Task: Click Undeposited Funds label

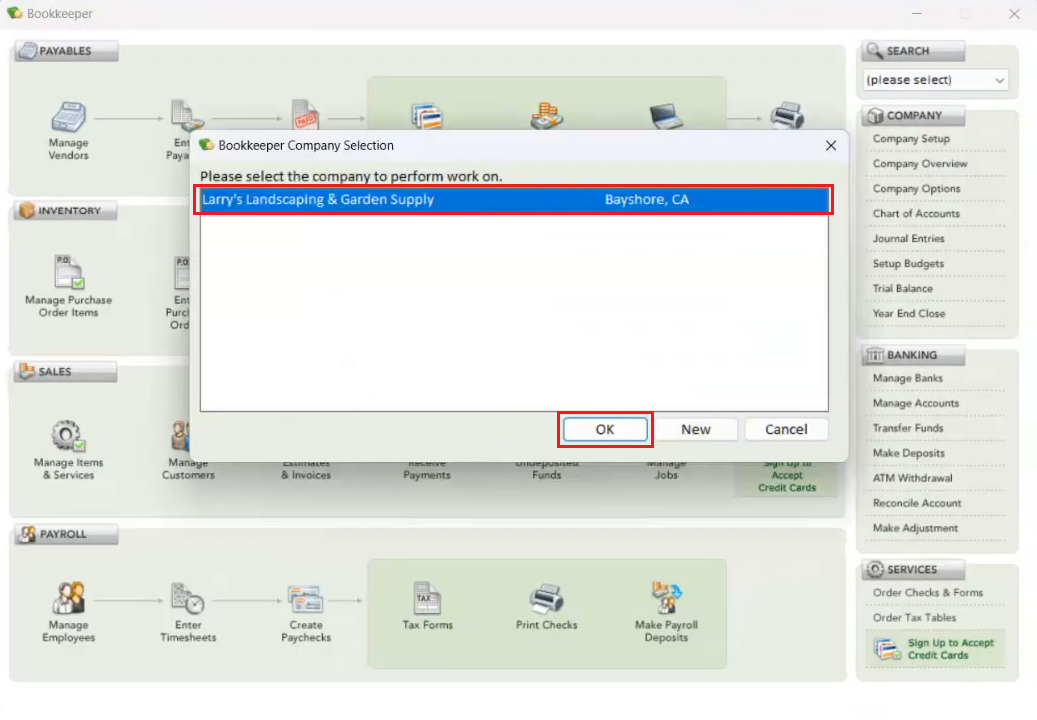Action: tap(546, 469)
